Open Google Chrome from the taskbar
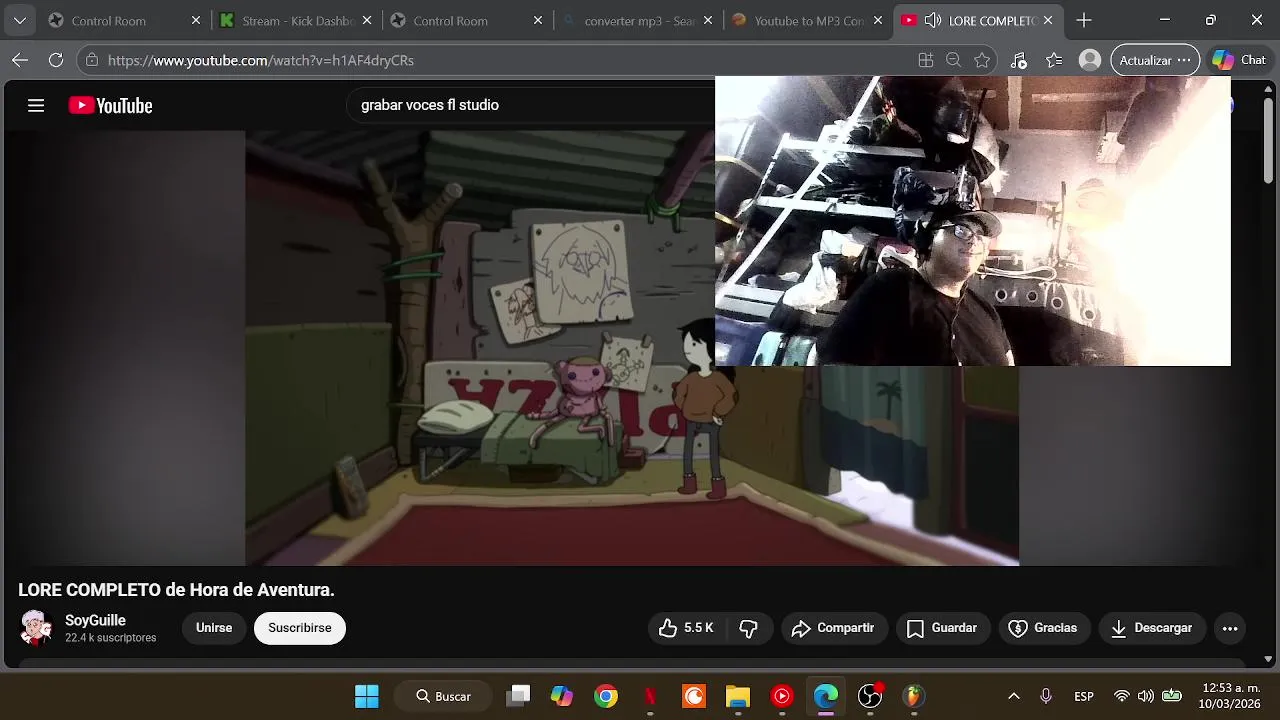This screenshot has width=1280, height=720. [606, 696]
